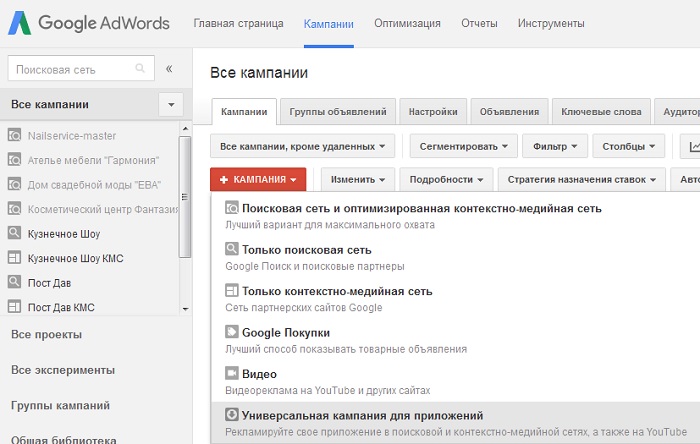Click the icon beside Nailservice-master campaign
Viewport: 700px width, 444px height.
click(x=14, y=135)
